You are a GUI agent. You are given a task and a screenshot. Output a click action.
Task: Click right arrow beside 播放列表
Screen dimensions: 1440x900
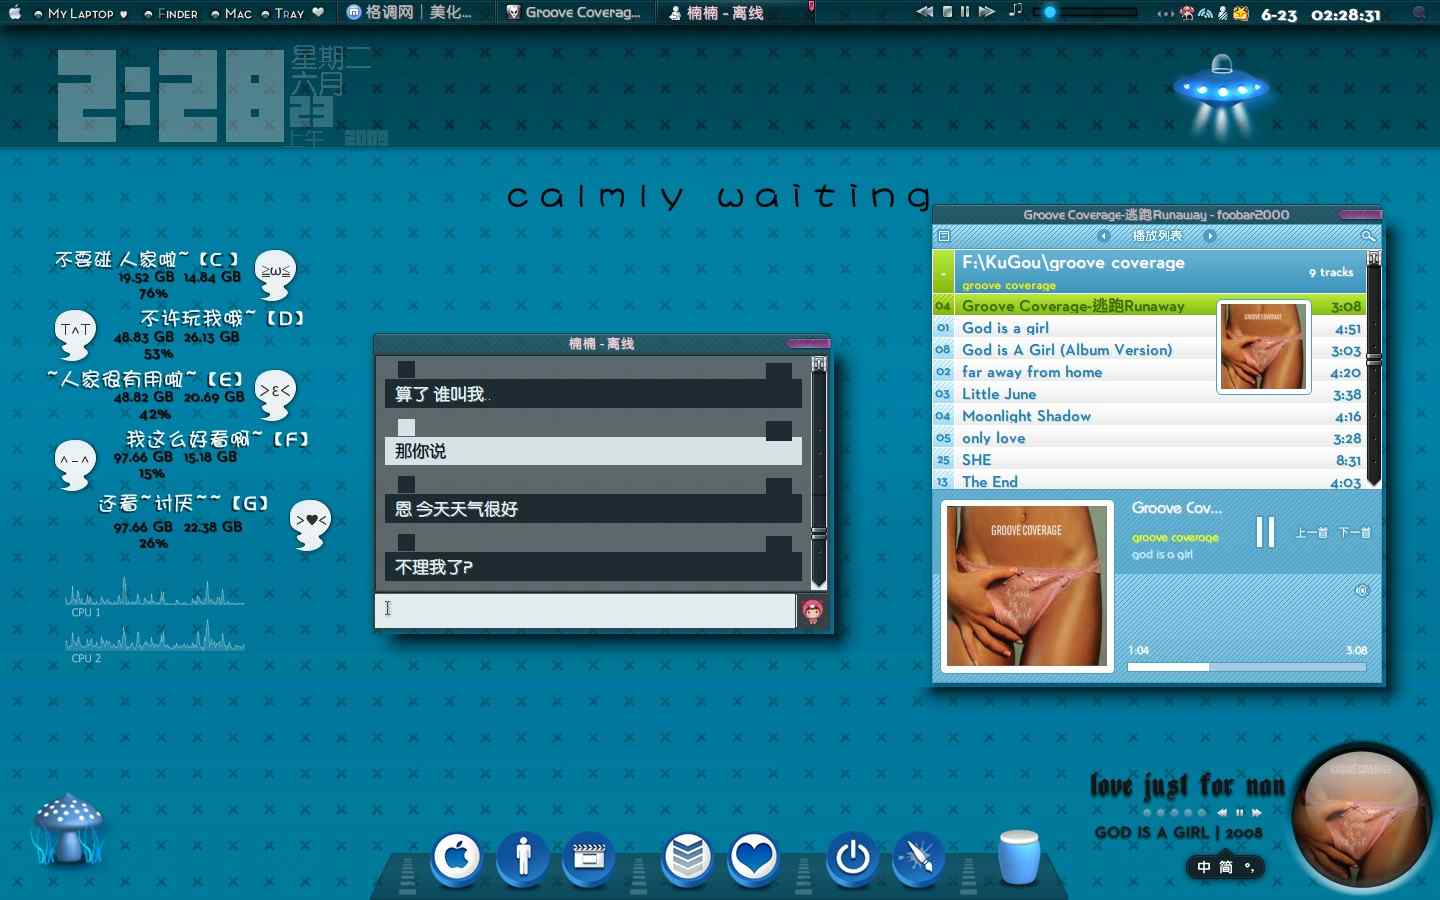[x=1210, y=236]
